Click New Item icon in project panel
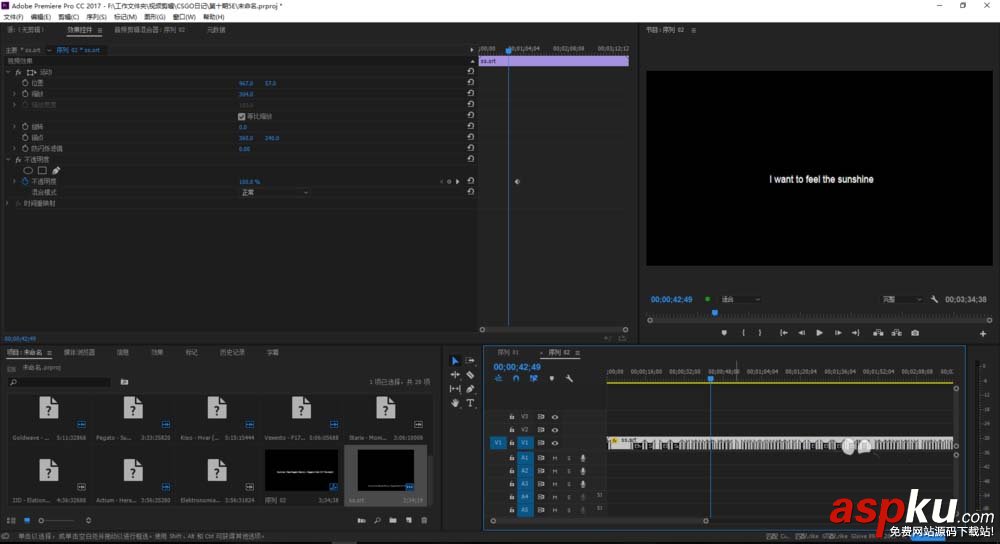 [409, 520]
